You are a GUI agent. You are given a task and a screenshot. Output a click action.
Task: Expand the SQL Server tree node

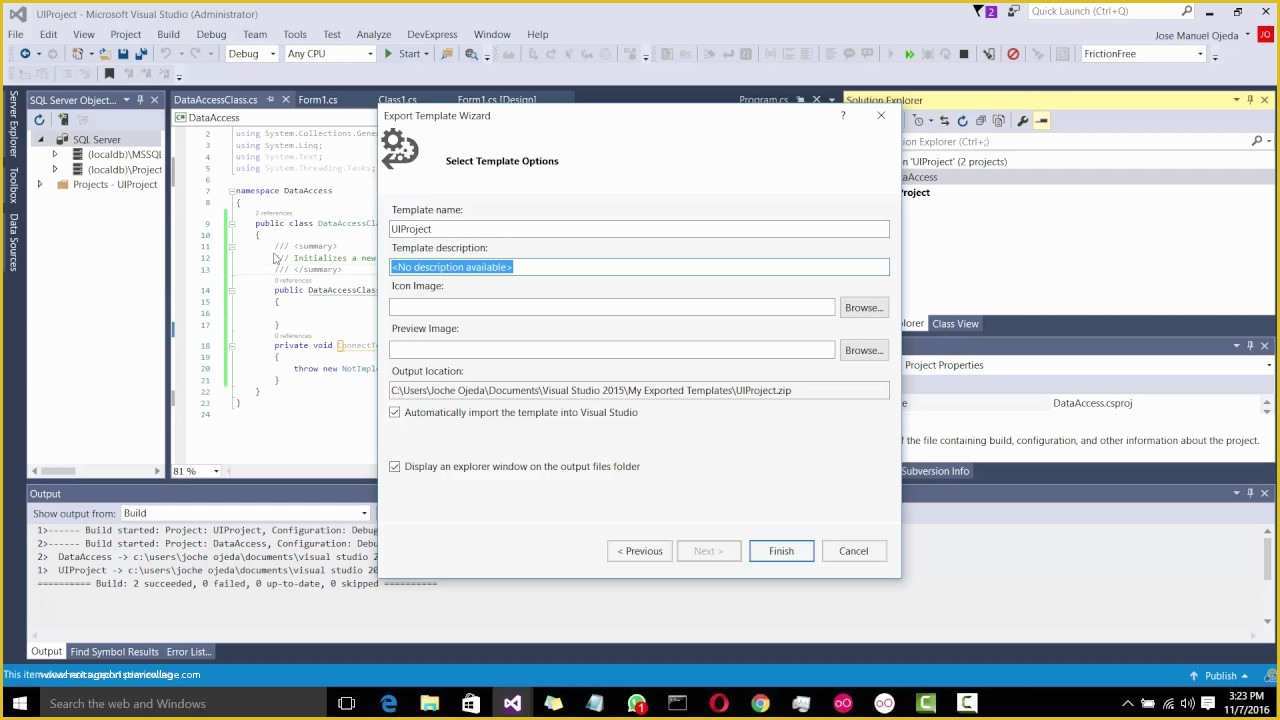pos(40,140)
